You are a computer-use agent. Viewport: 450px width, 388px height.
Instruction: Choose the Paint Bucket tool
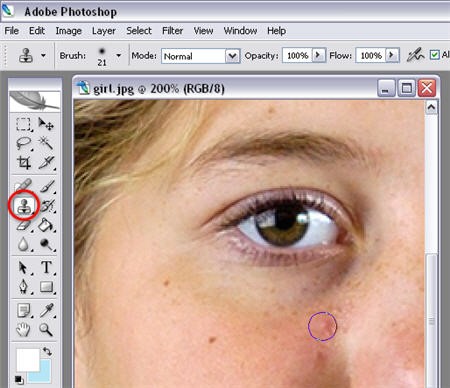tap(46, 225)
